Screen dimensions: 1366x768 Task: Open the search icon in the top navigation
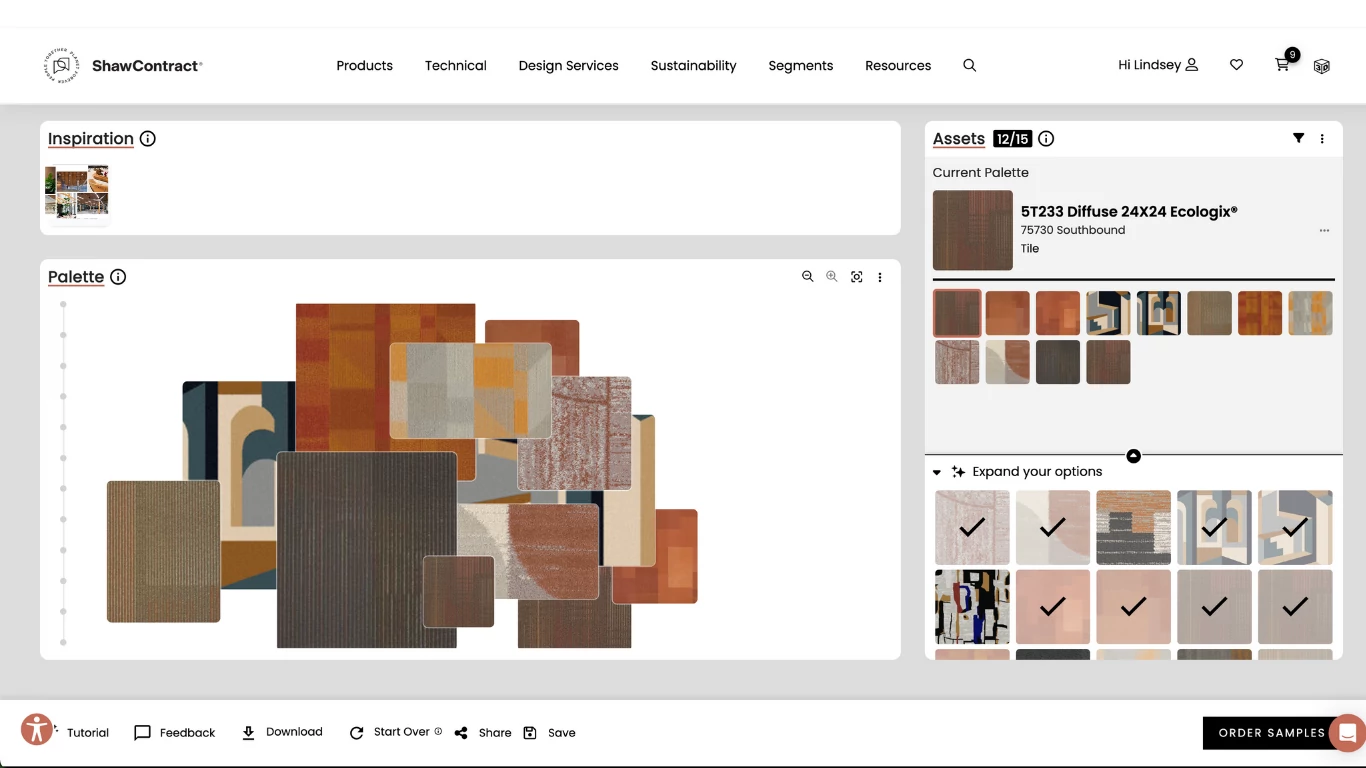pyautogui.click(x=969, y=65)
